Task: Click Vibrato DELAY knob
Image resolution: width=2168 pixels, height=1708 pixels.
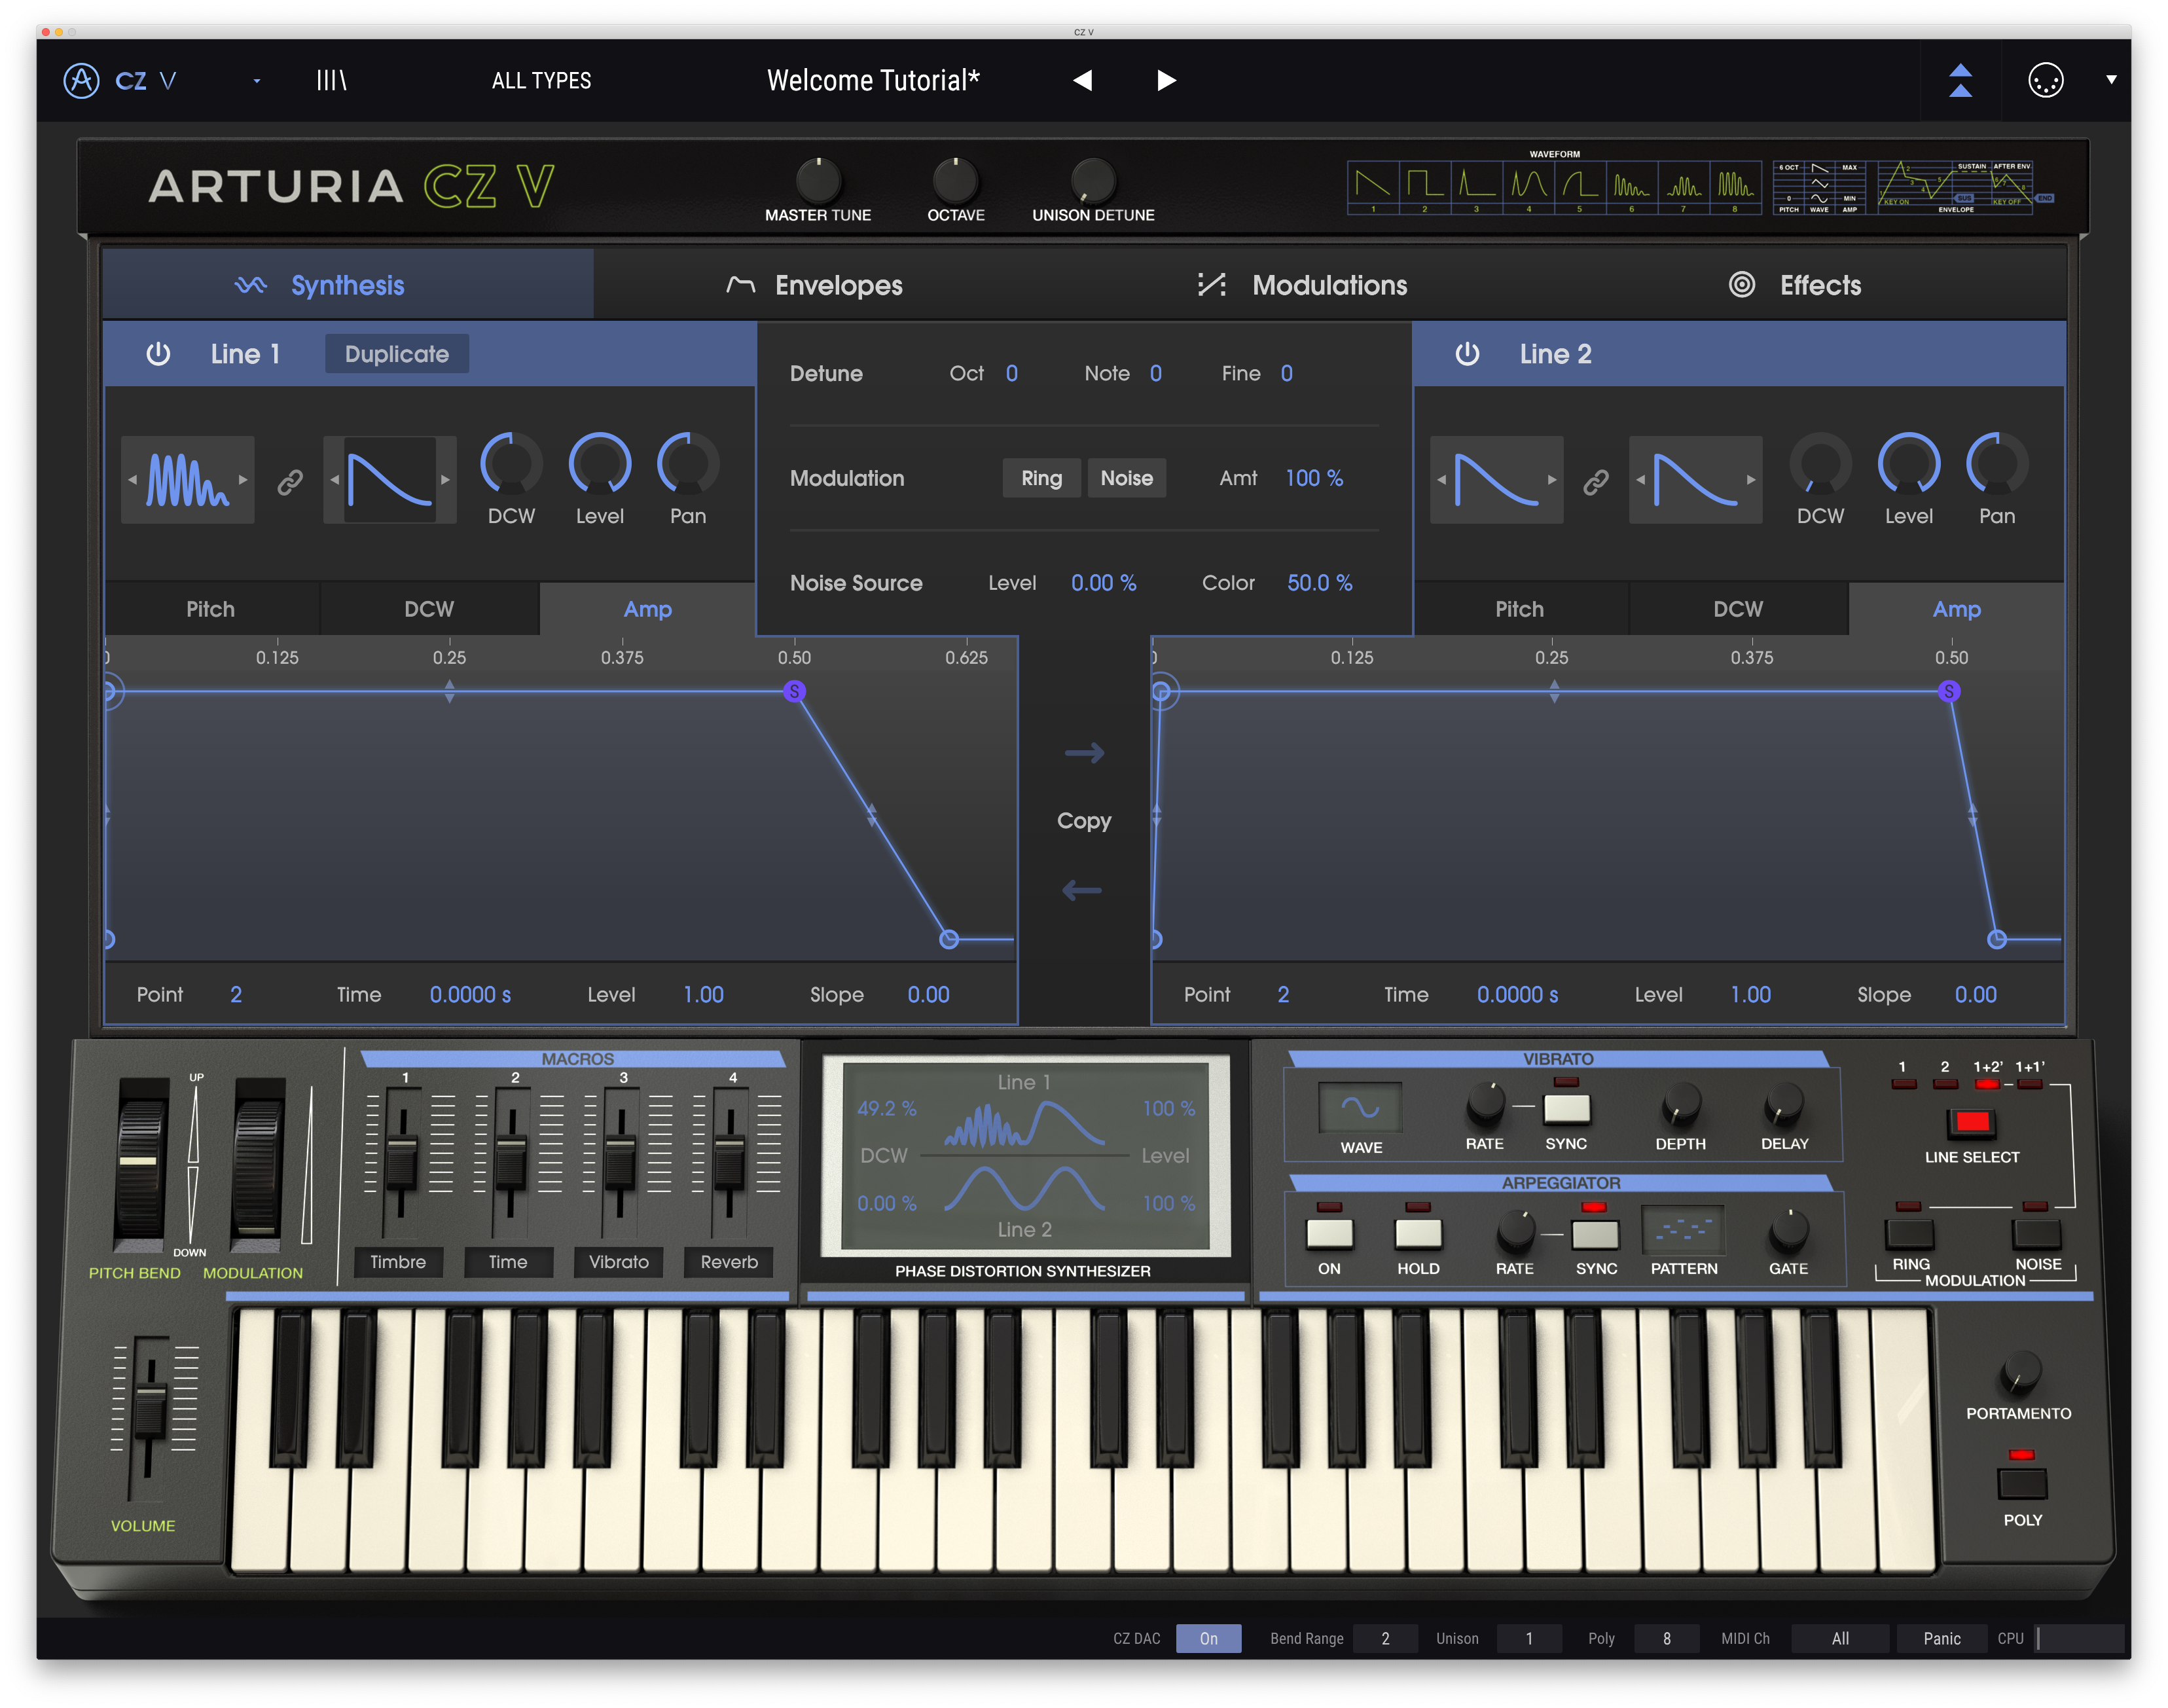Action: coord(1784,1104)
